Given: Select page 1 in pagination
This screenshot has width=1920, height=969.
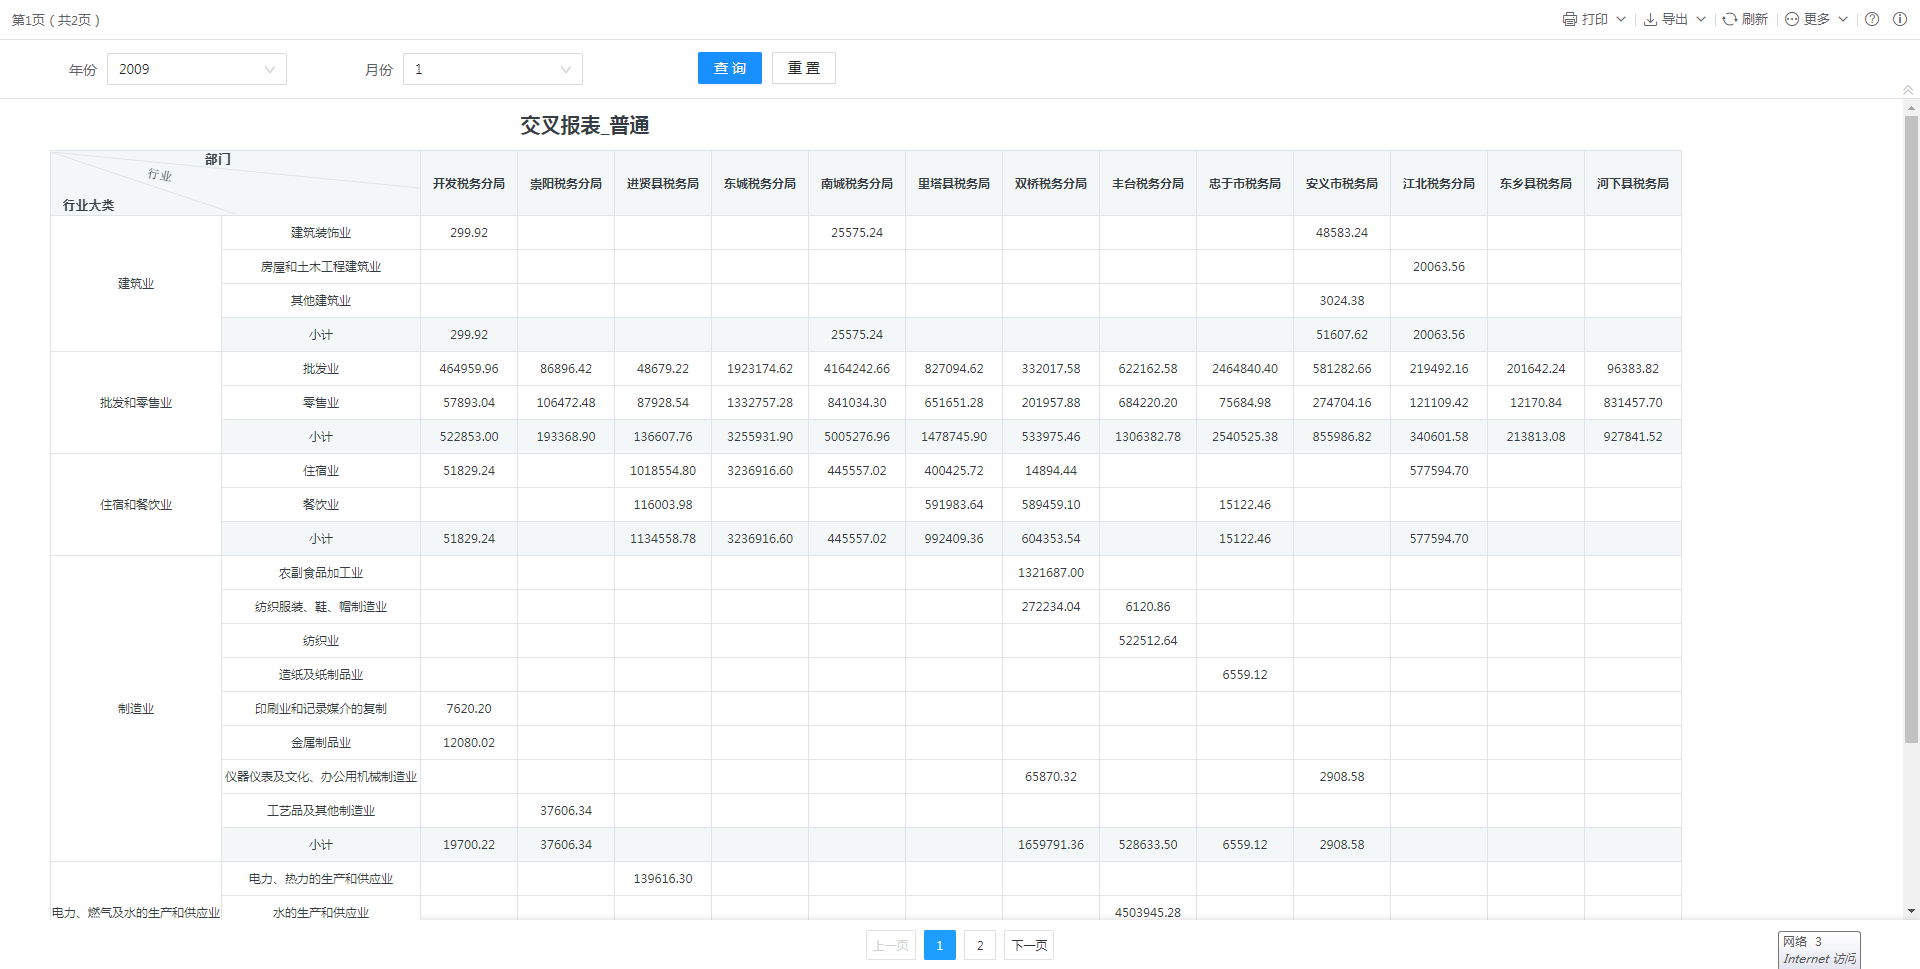Looking at the screenshot, I should [940, 945].
